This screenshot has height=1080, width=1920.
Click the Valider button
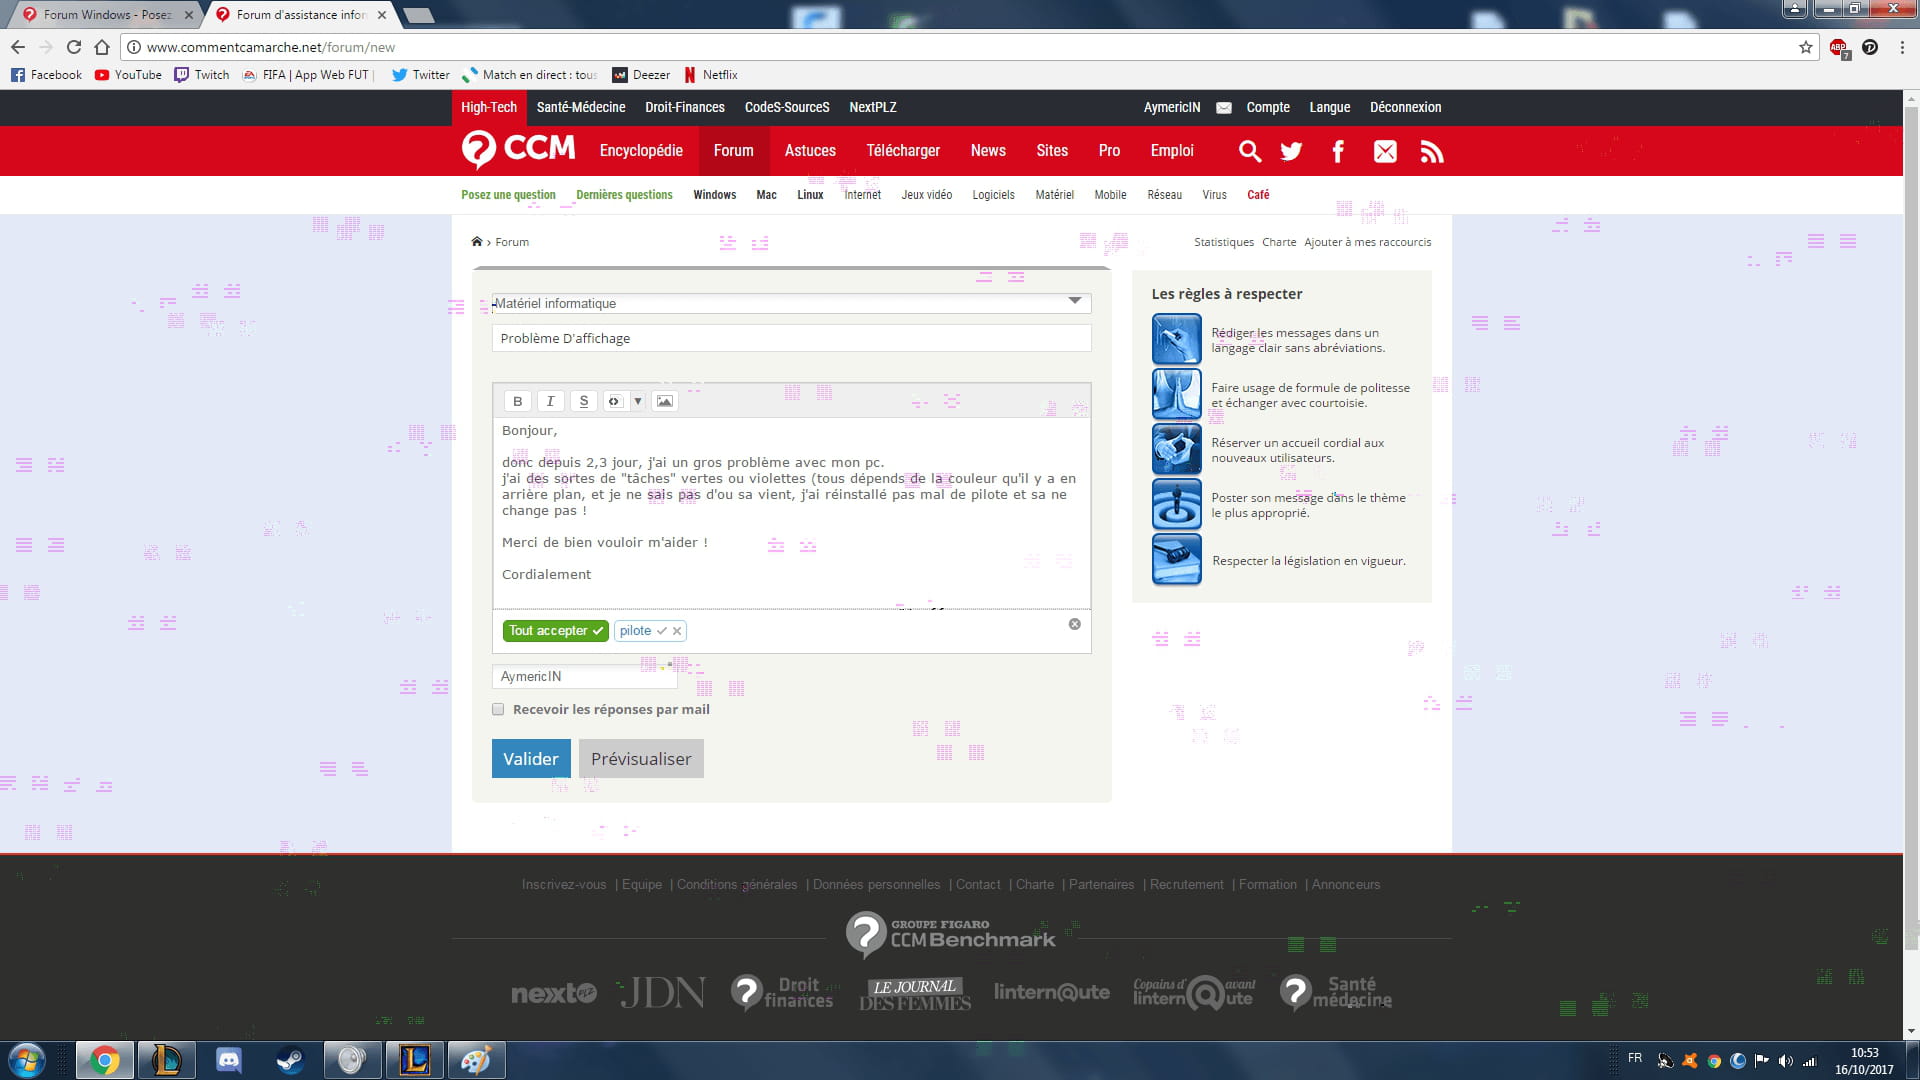pos(530,759)
